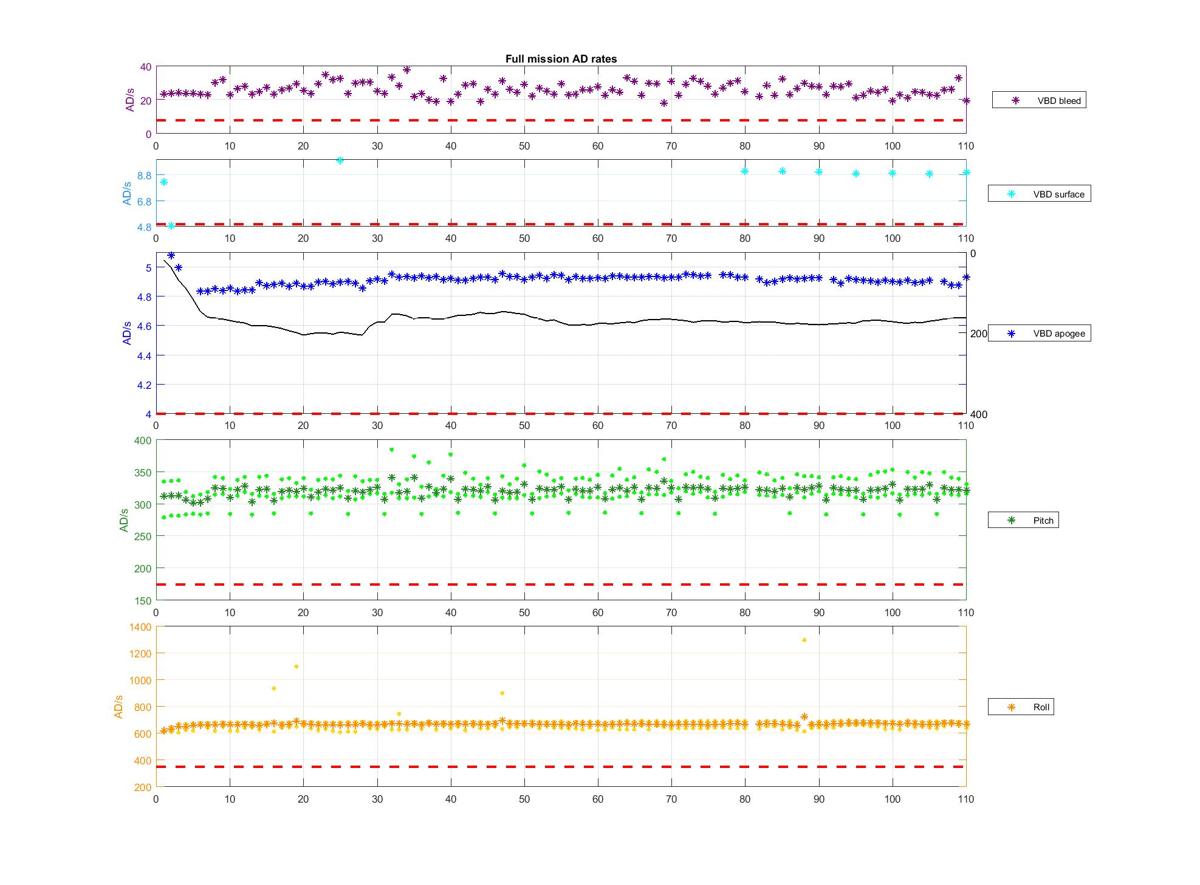This screenshot has height=885, width=1200.
Task: Click the 4.2 y-axis tick label
Action: 145,385
